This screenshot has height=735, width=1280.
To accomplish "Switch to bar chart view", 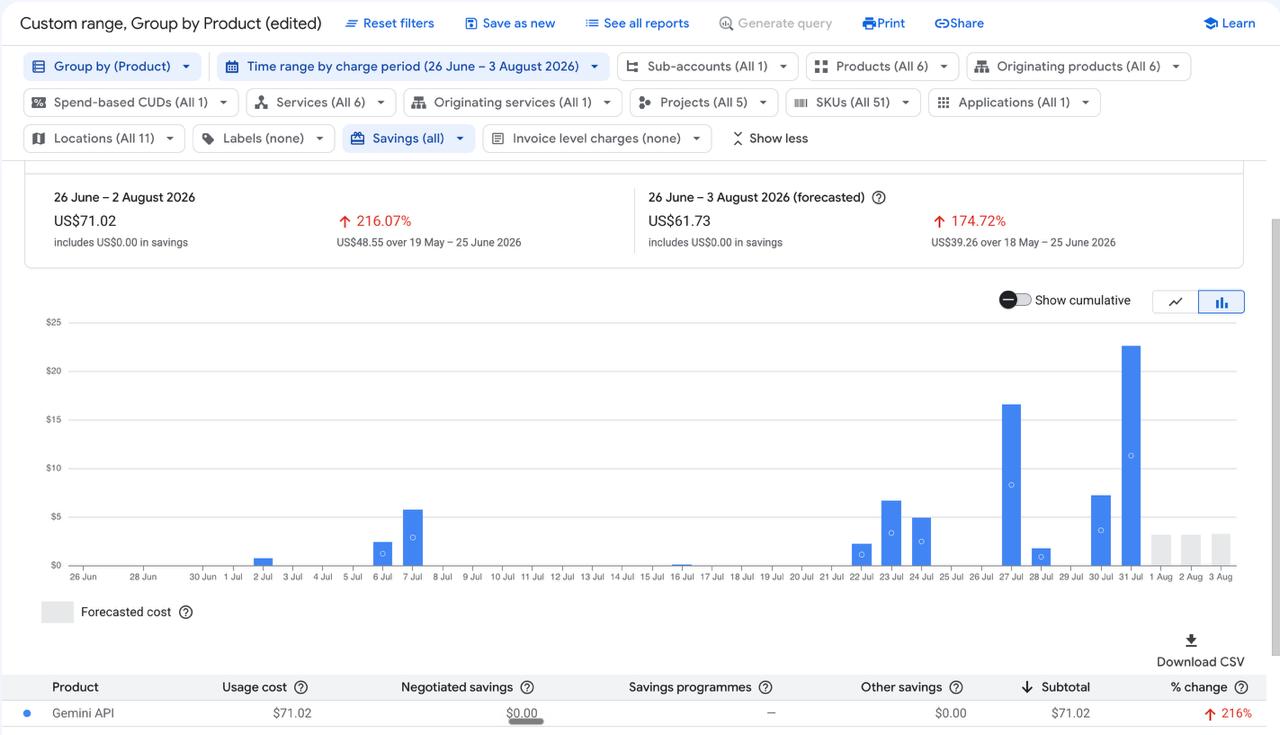I will (1221, 301).
